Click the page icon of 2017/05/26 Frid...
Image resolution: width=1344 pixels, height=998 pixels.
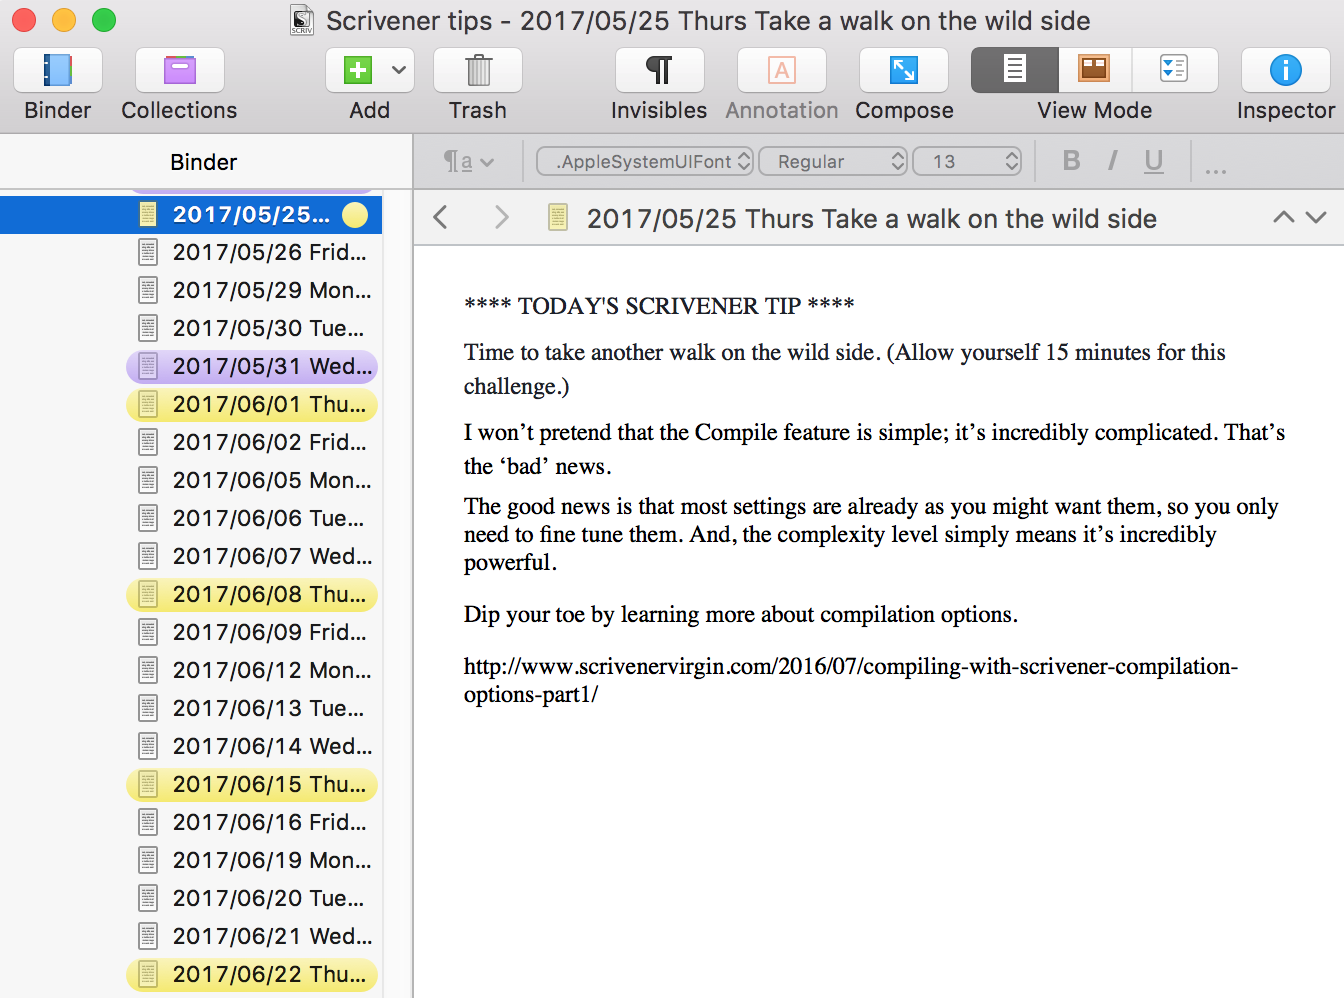[x=148, y=252]
